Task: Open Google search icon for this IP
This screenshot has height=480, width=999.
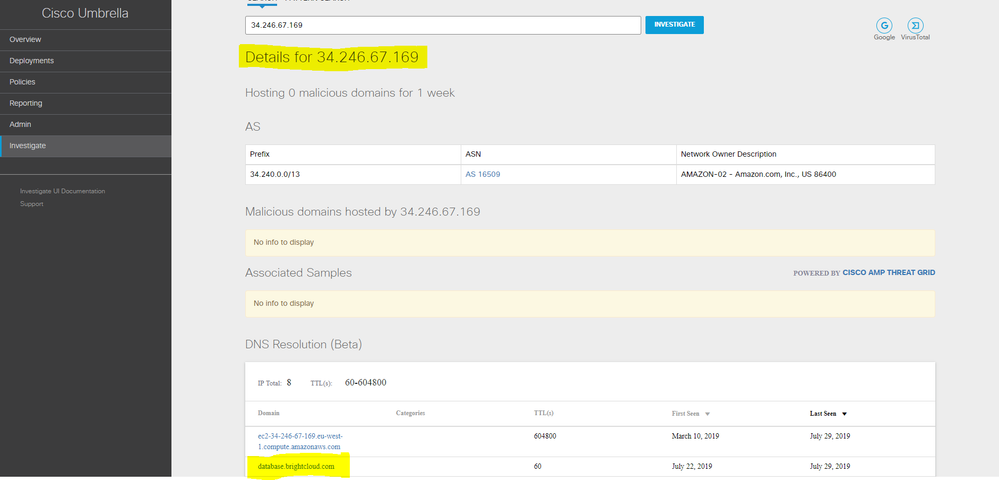Action: [x=884, y=25]
